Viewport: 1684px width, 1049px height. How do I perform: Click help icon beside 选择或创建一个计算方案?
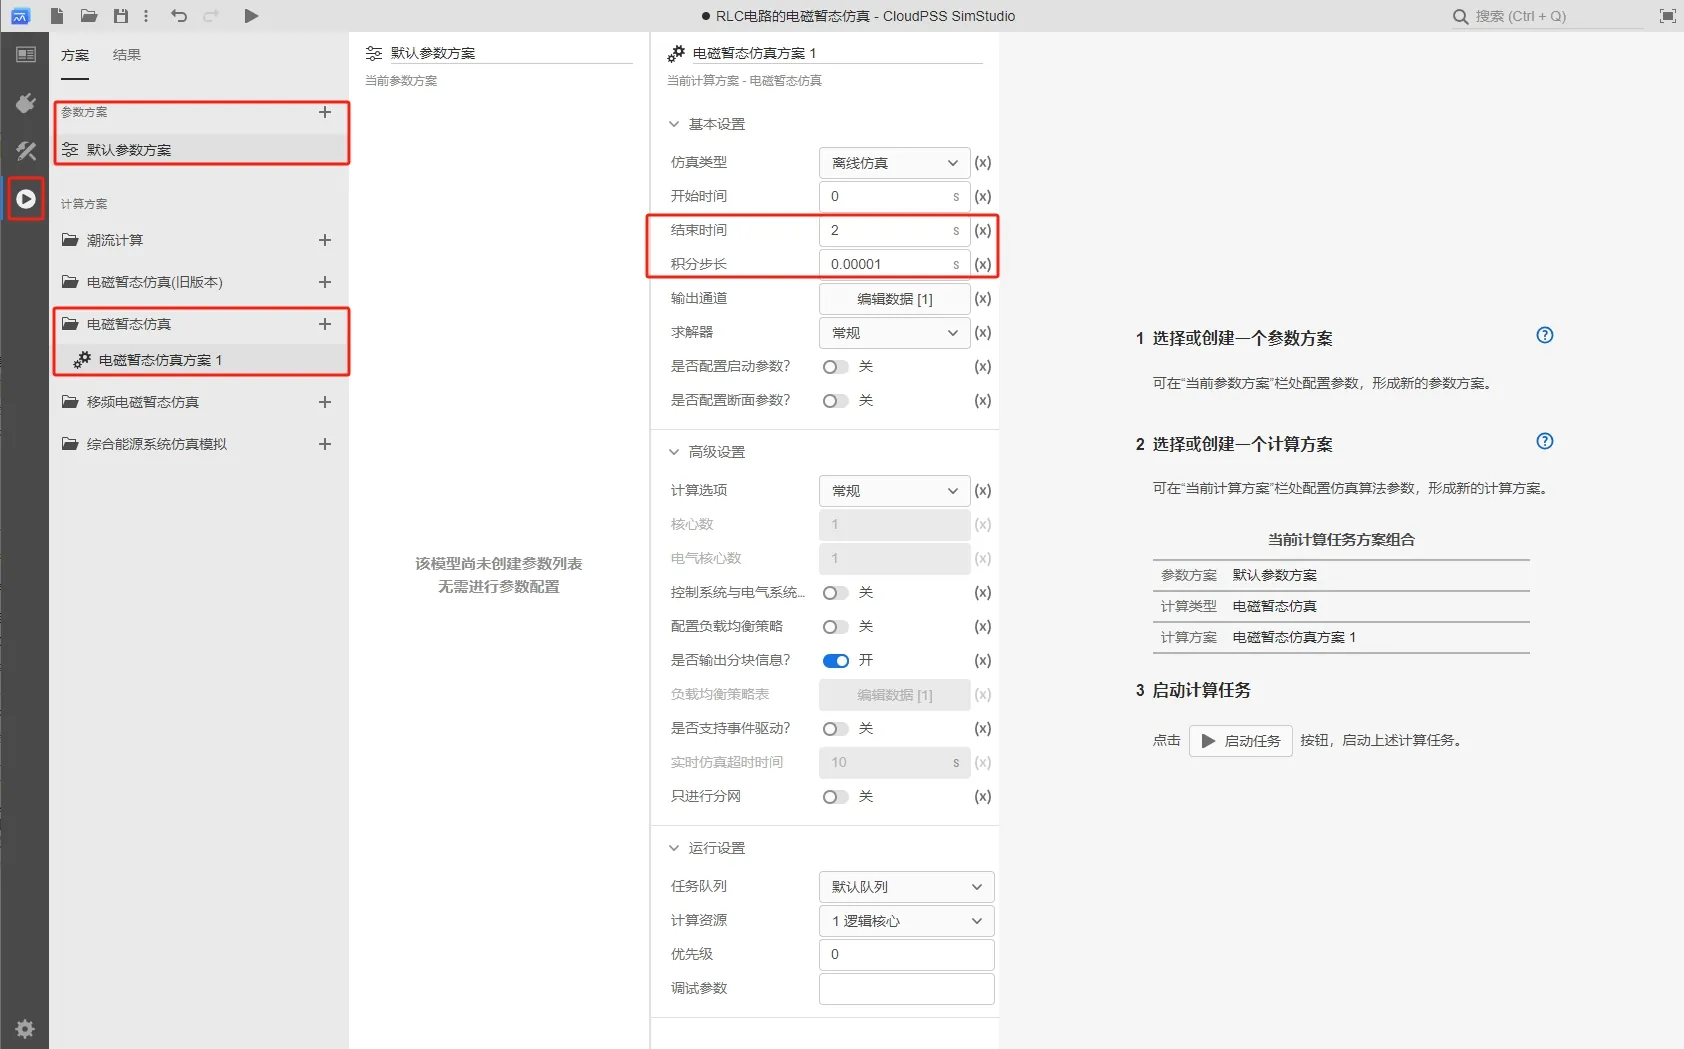[1545, 441]
